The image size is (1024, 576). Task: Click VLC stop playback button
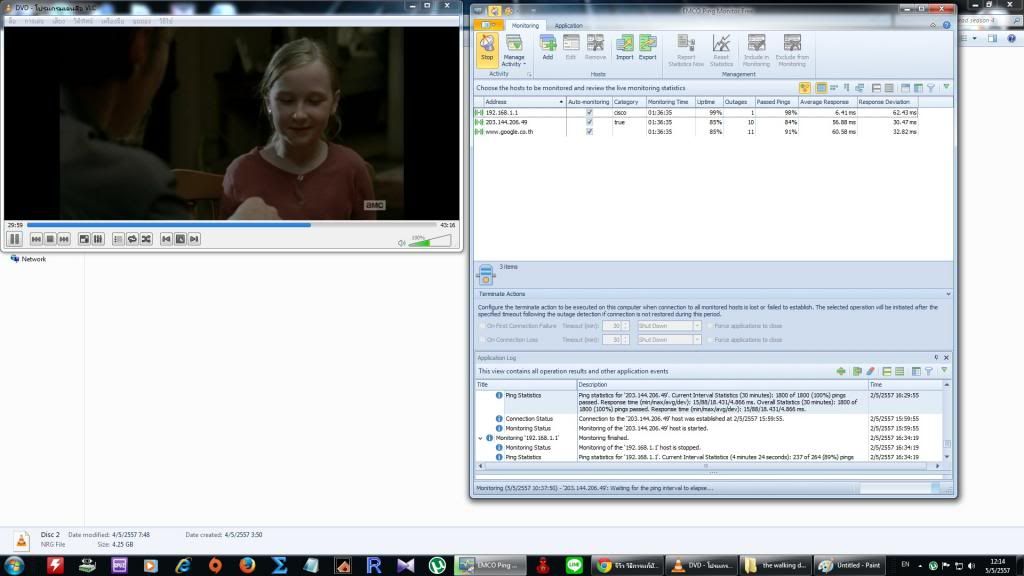tap(50, 239)
